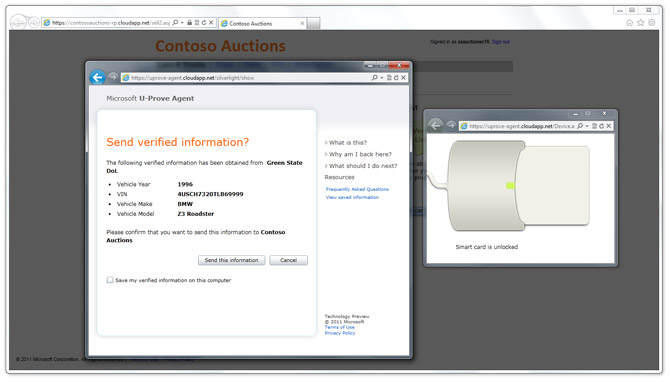670x382 pixels.
Task: Click the Vehicle Year value 1996
Action: coord(185,184)
